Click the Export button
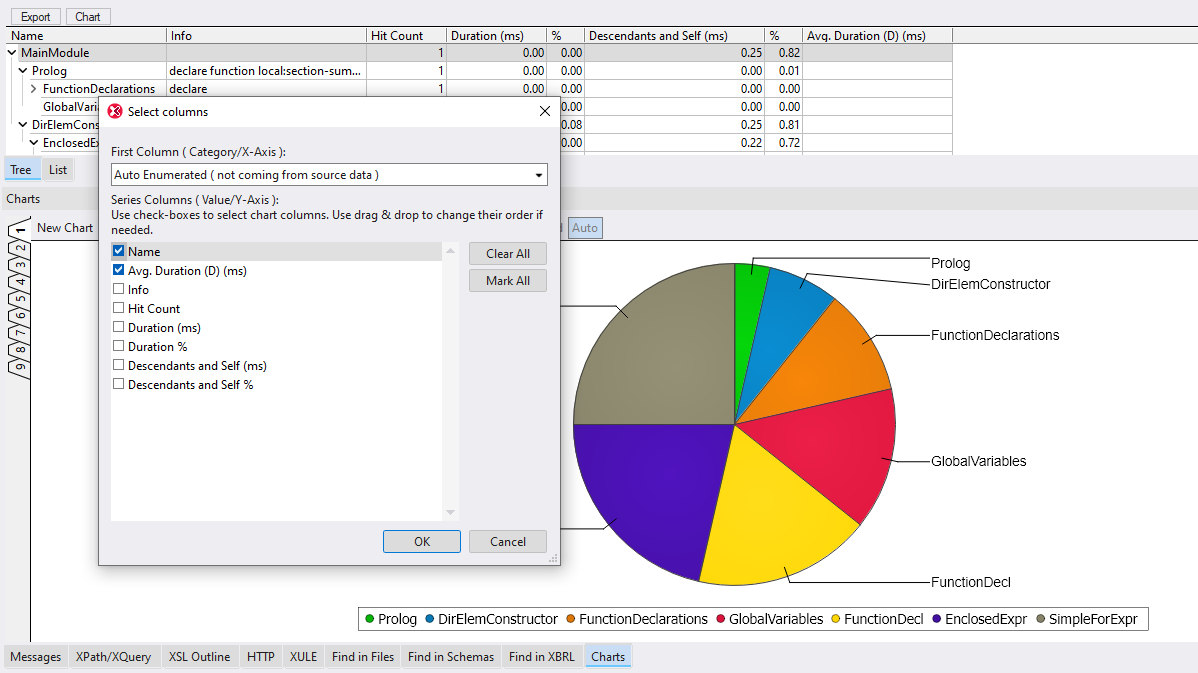The width and height of the screenshot is (1198, 673). pos(35,16)
